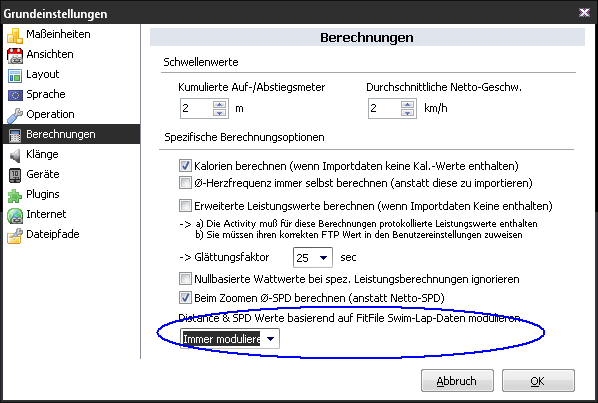Decrease the Durchschnittliche Netto-Geschw. value

click(407, 113)
